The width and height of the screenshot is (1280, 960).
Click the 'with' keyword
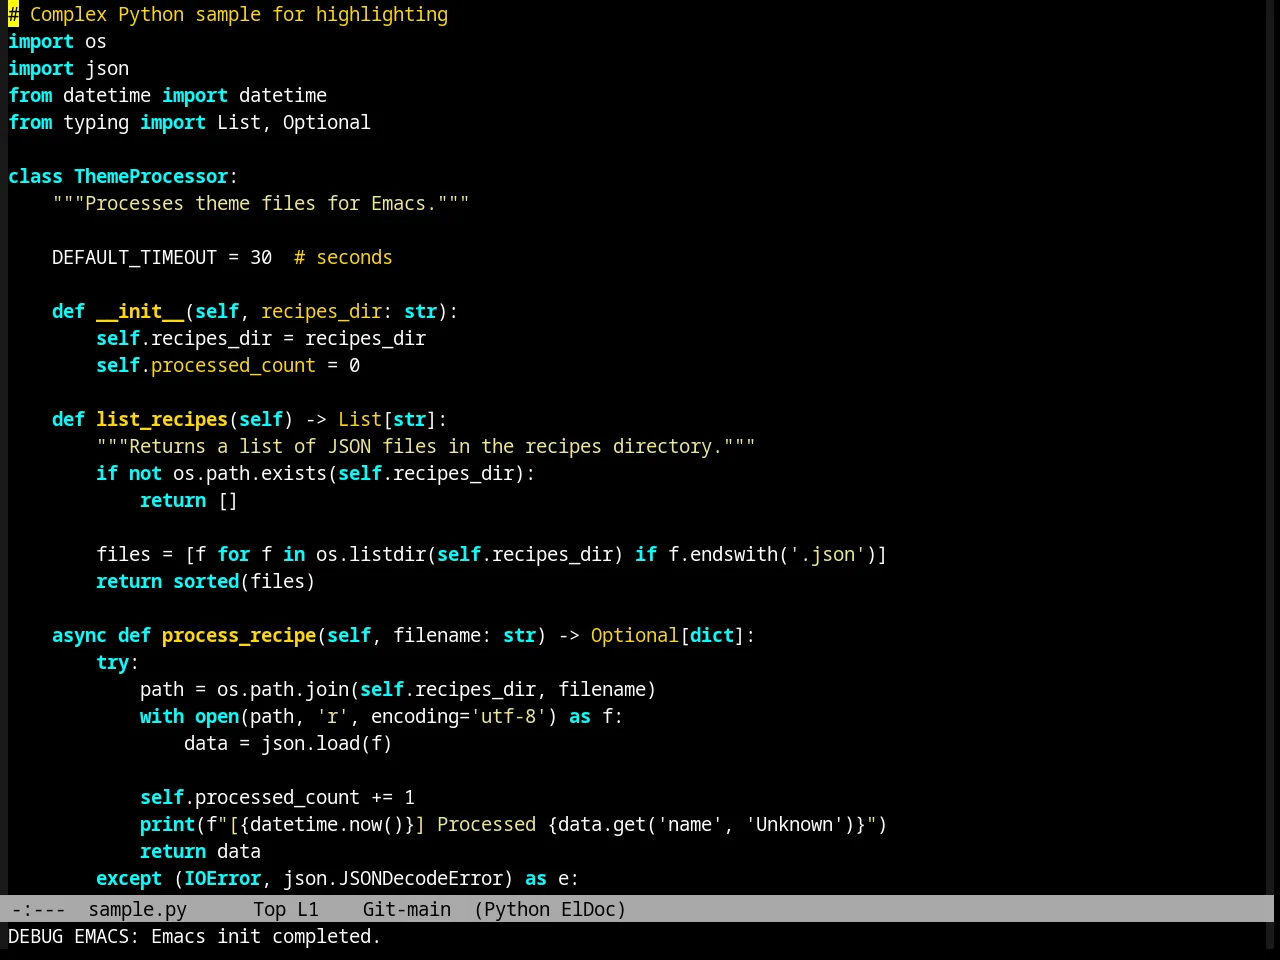point(162,716)
